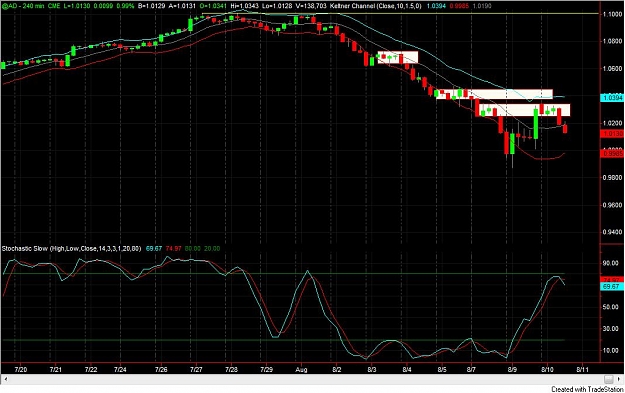The image size is (625, 393).
Task: Click the '7/28' date label
Action: click(x=231, y=369)
